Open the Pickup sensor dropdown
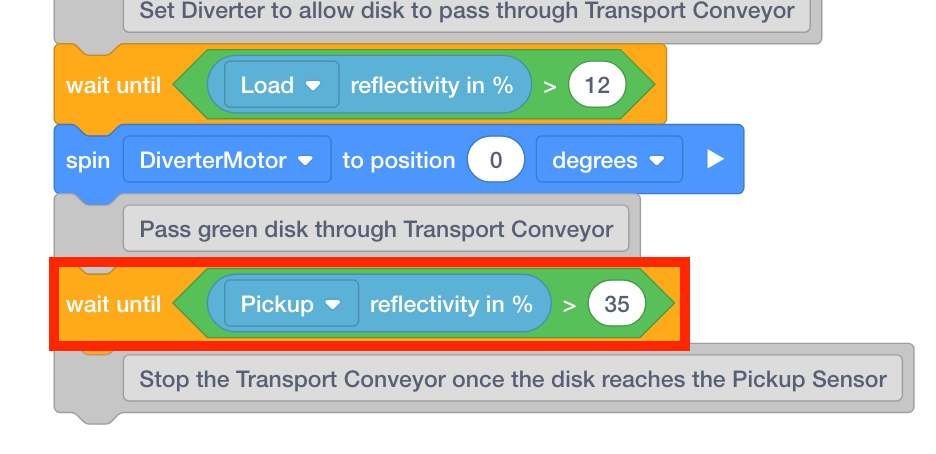The image size is (936, 454). [x=291, y=304]
